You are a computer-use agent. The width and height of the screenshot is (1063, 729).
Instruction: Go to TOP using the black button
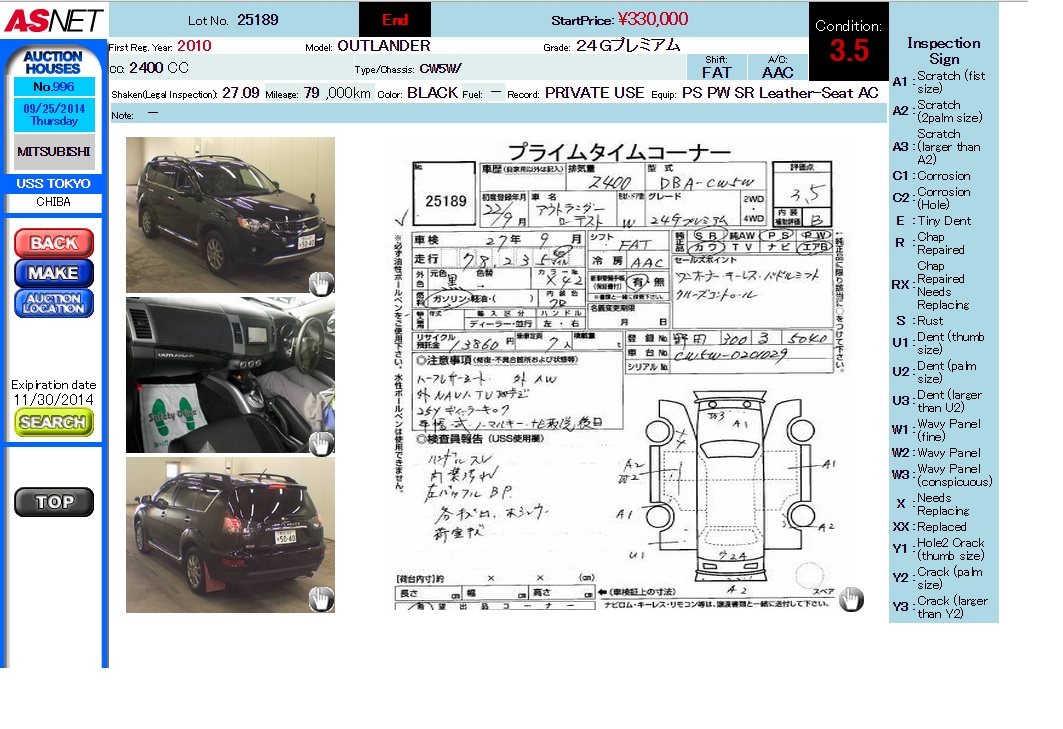tap(54, 502)
